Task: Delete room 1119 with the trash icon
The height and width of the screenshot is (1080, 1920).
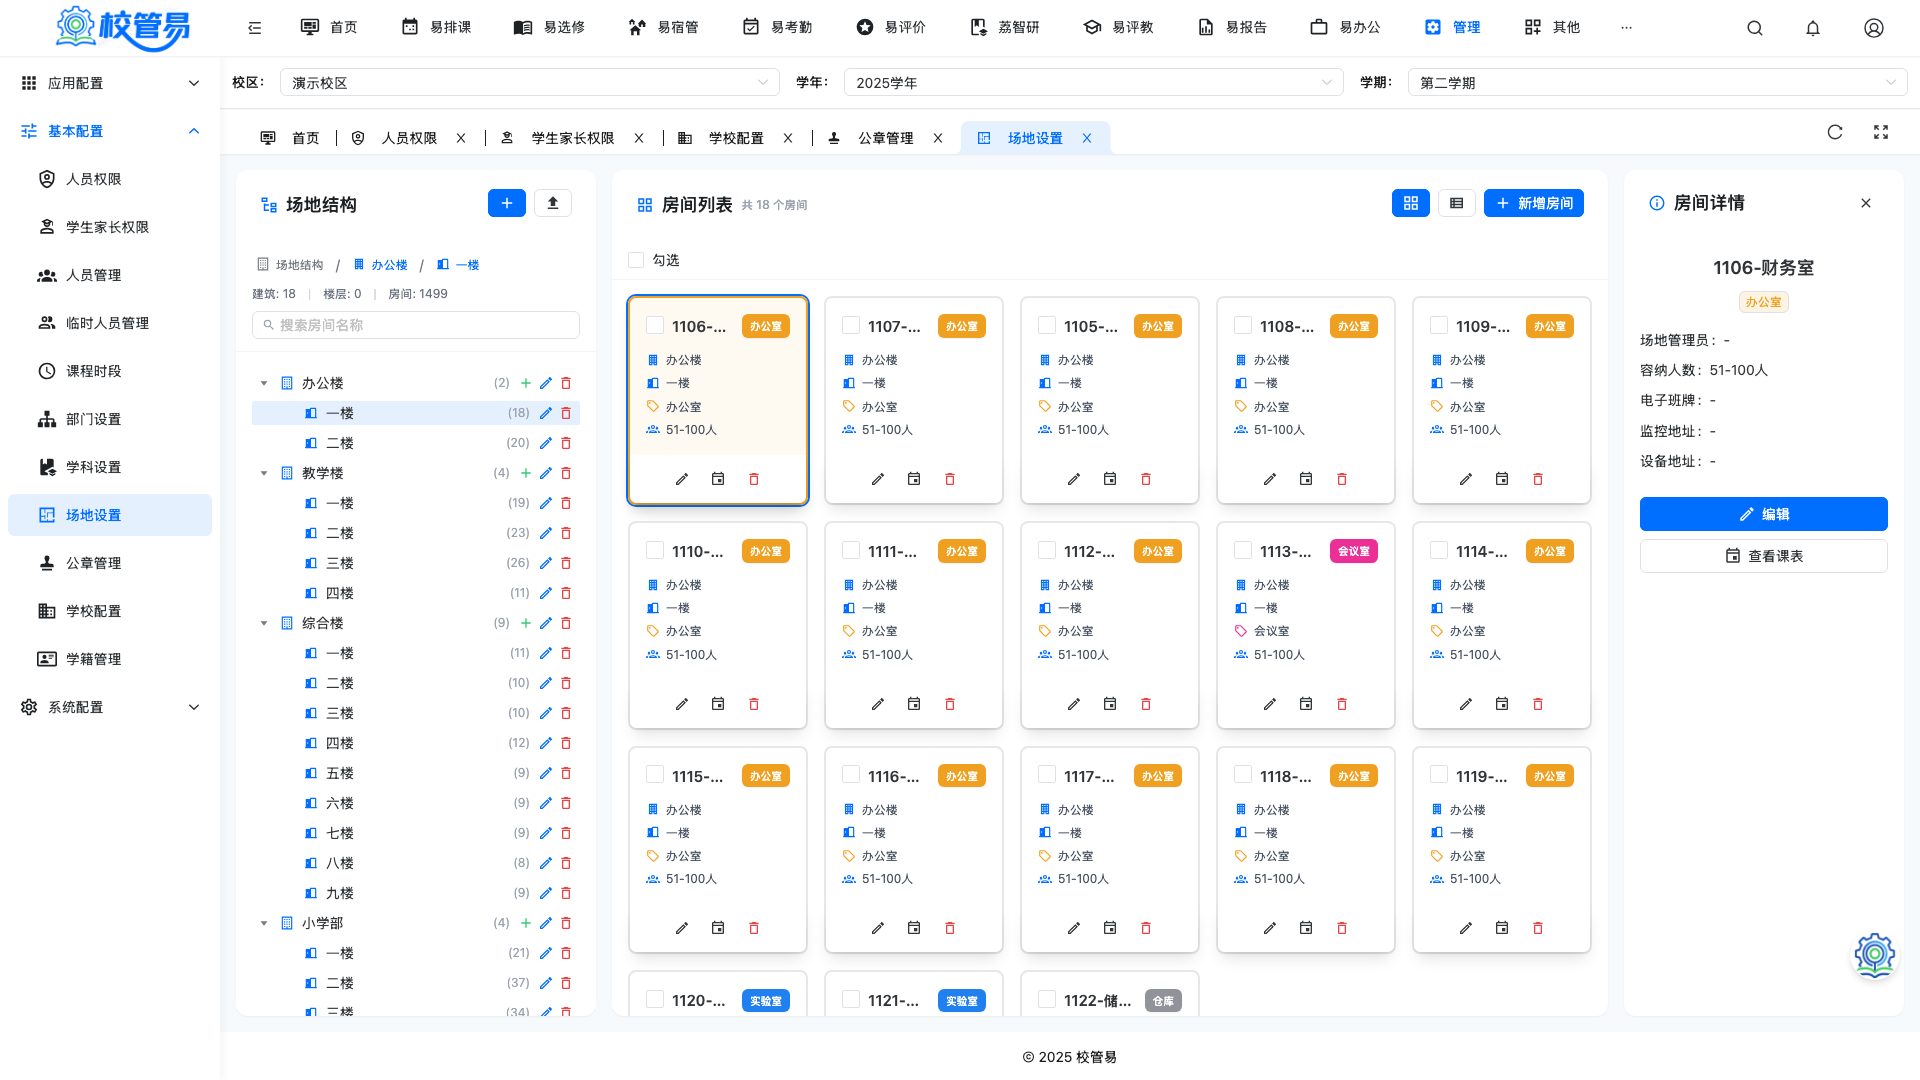Action: pyautogui.click(x=1538, y=928)
